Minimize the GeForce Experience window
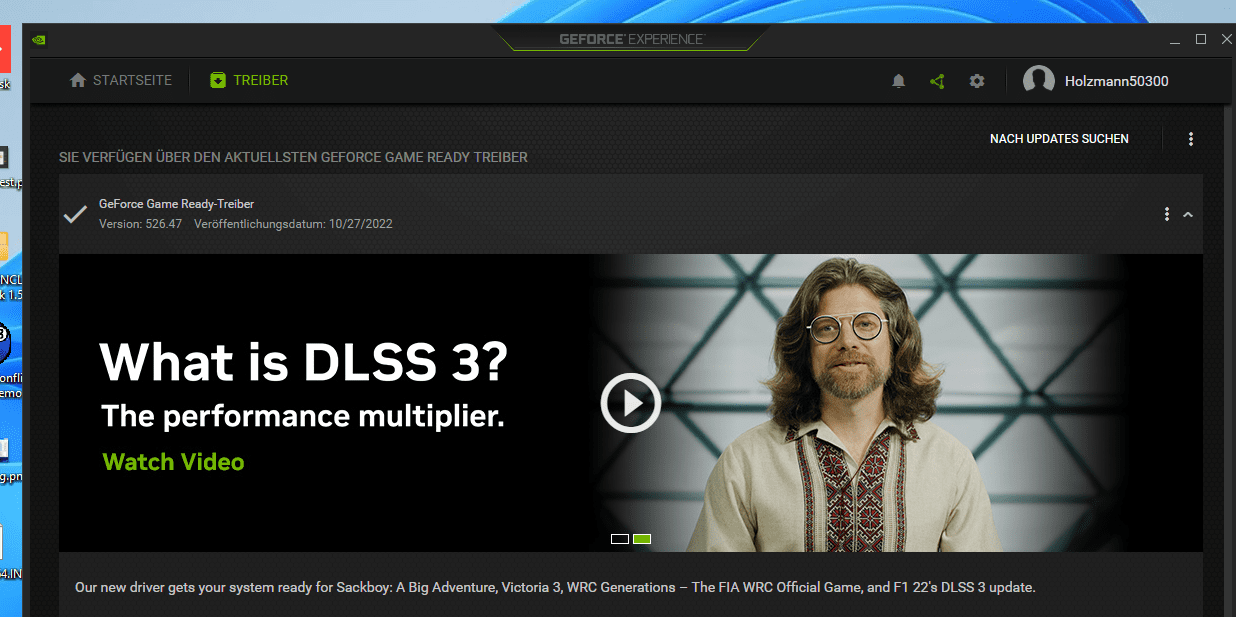 pyautogui.click(x=1174, y=40)
